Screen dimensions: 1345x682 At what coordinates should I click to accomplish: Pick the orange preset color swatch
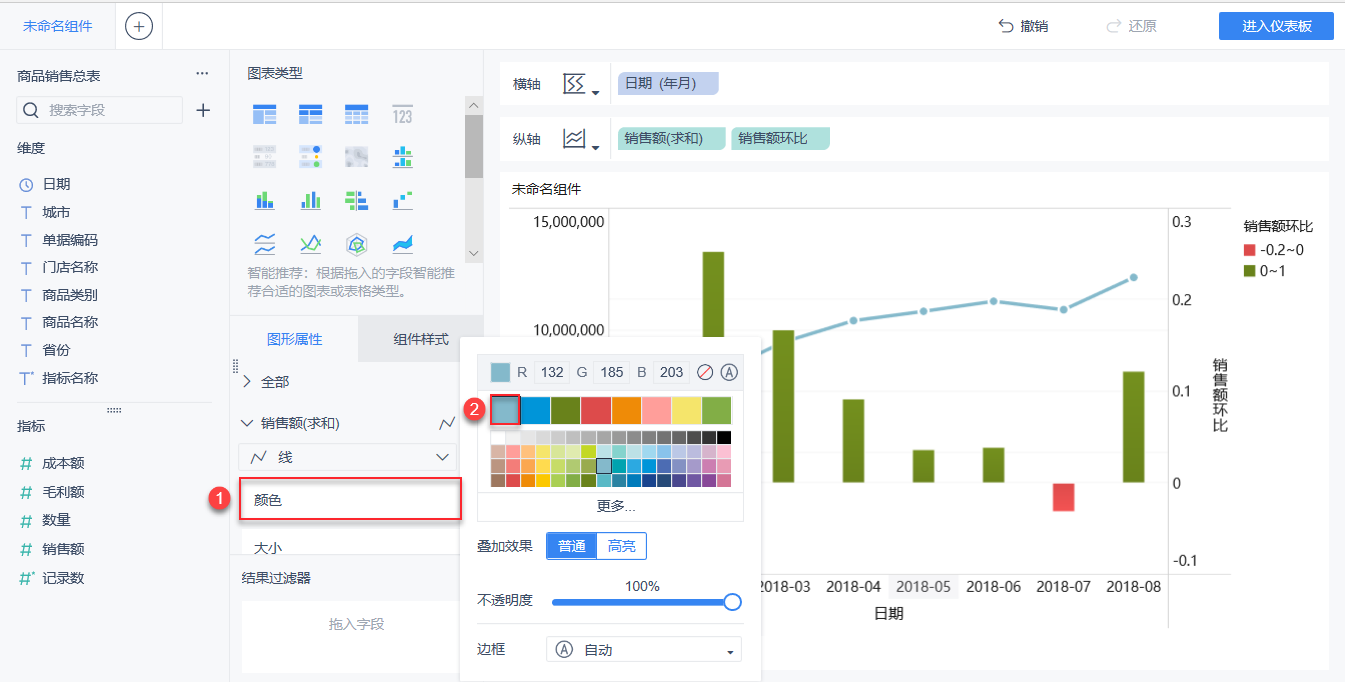coord(626,410)
